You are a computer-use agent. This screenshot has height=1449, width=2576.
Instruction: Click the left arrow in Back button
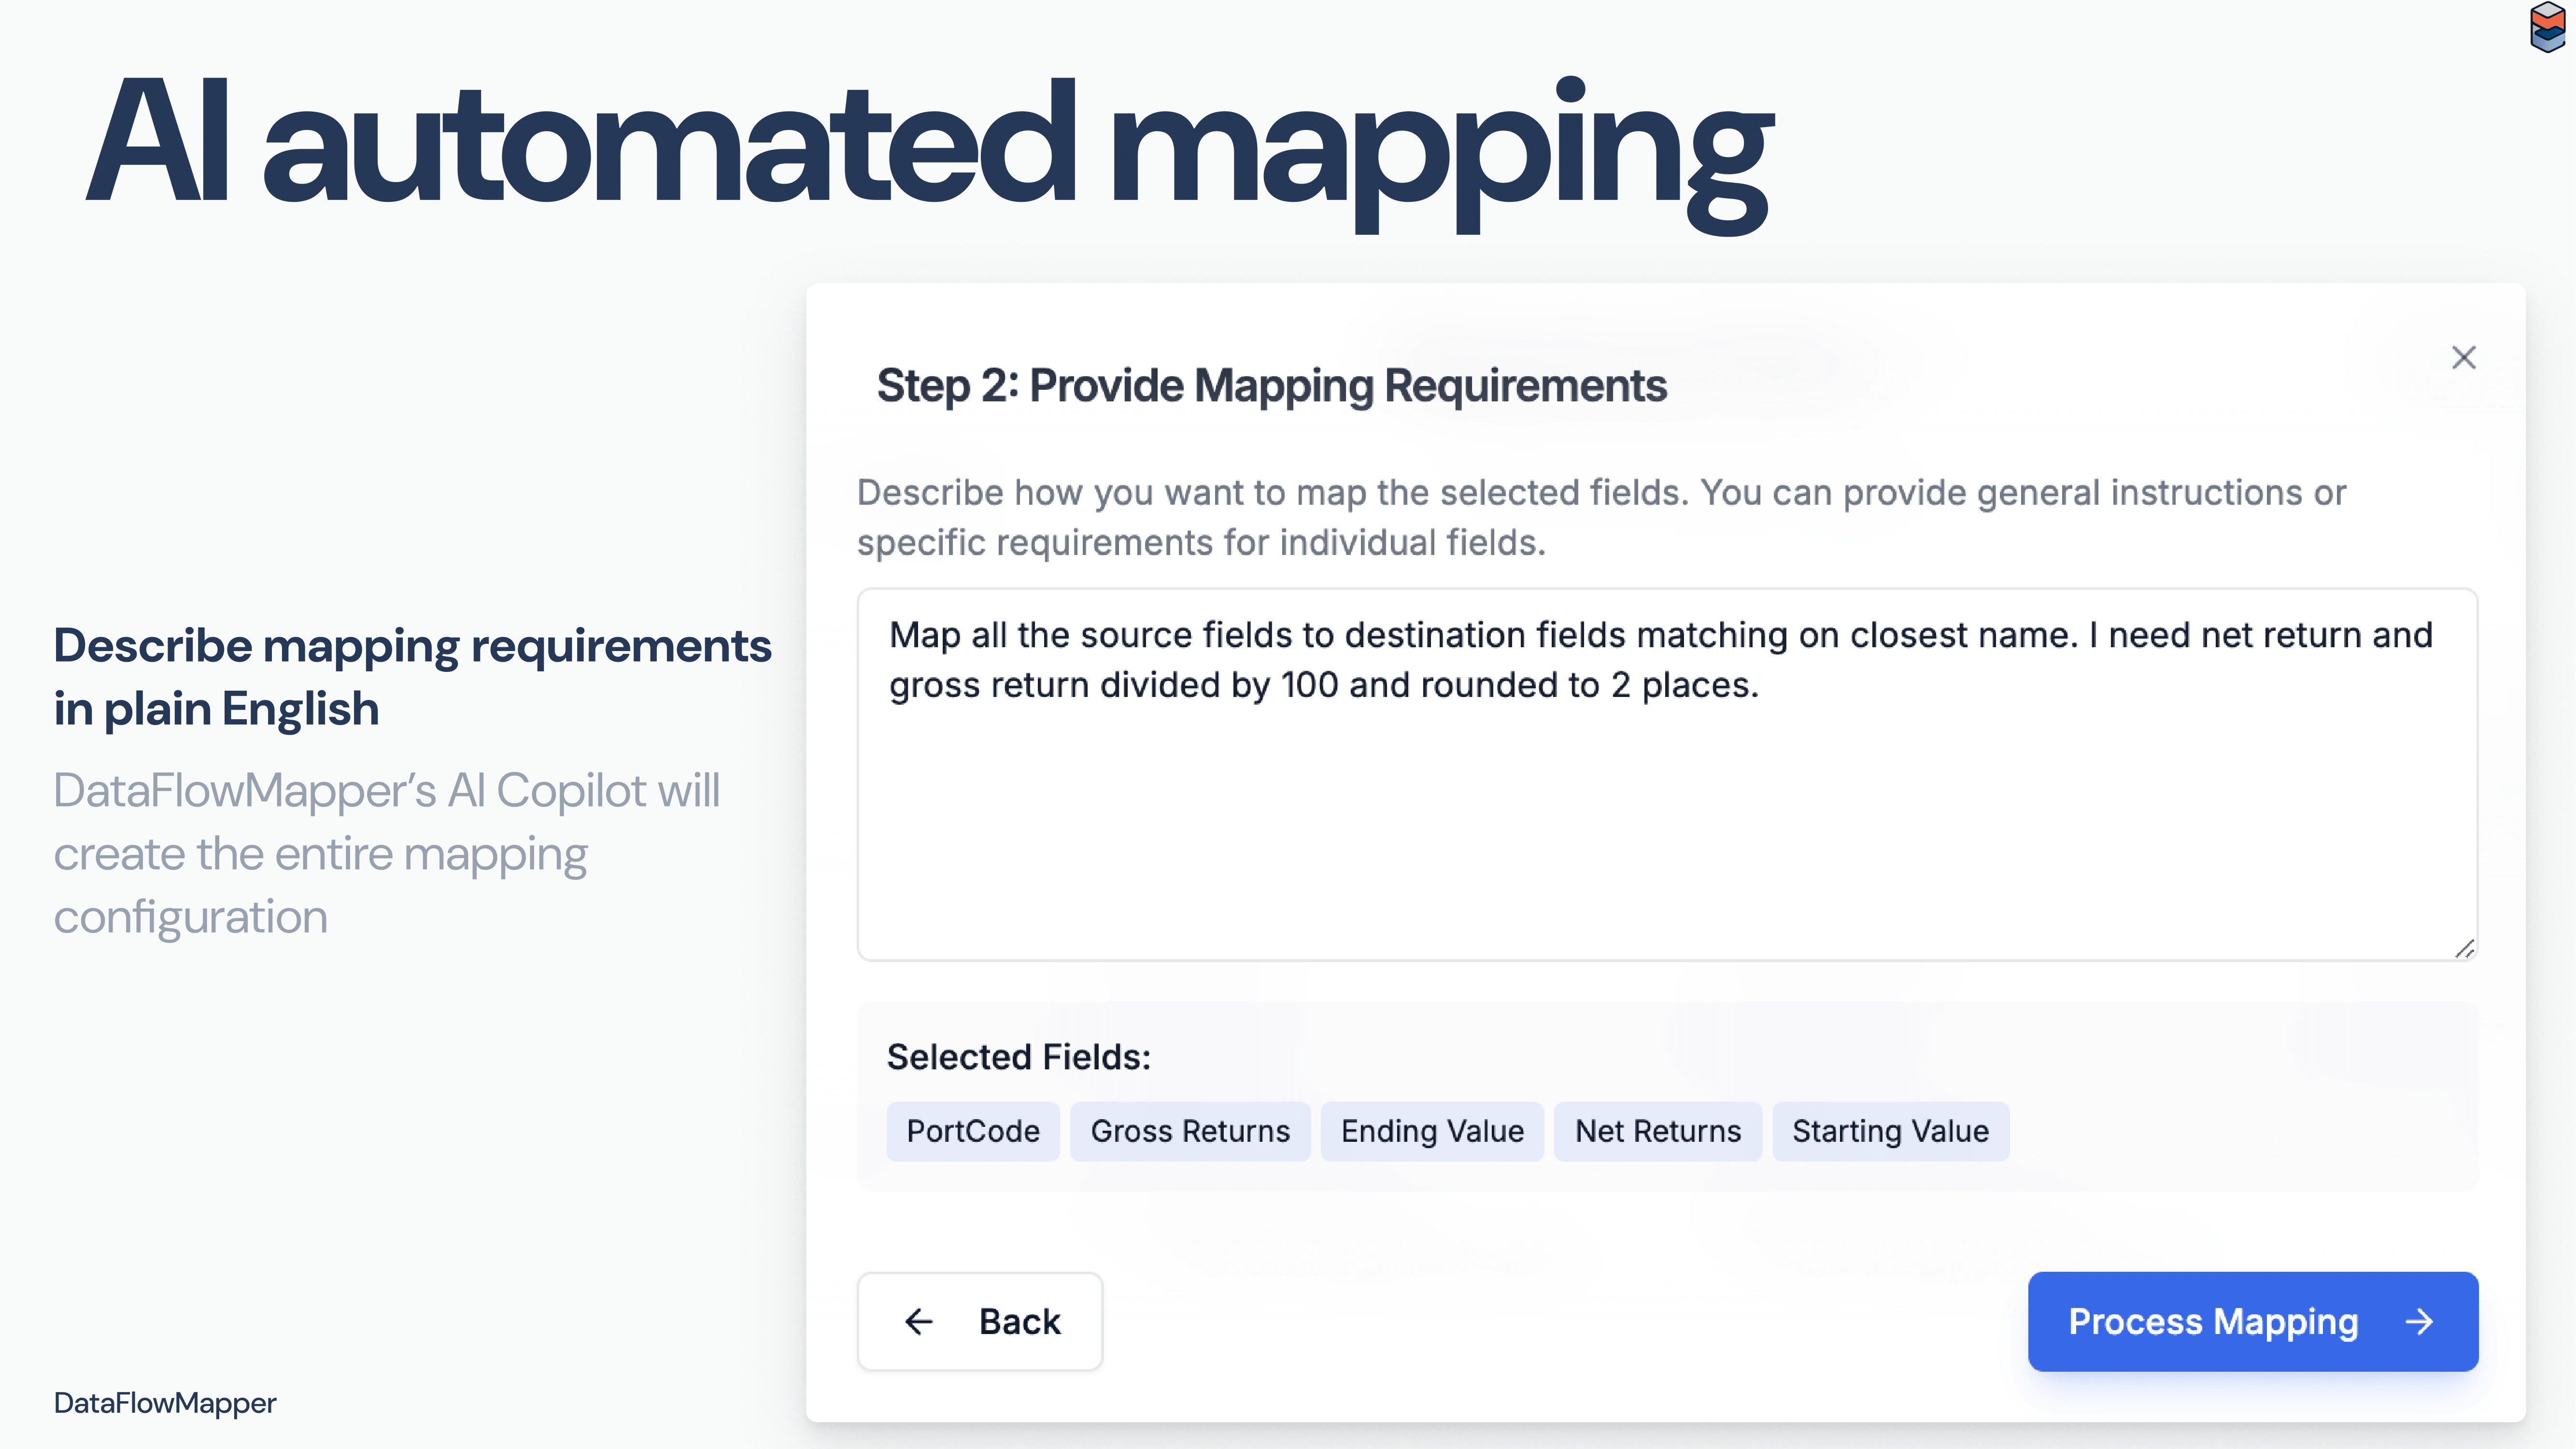(x=918, y=1322)
